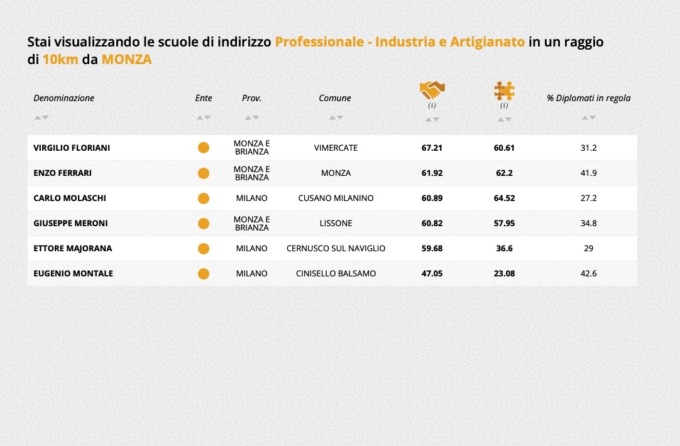The height and width of the screenshot is (446, 680).
Task: Click value 60.61 in Floriani row
Action: point(504,148)
